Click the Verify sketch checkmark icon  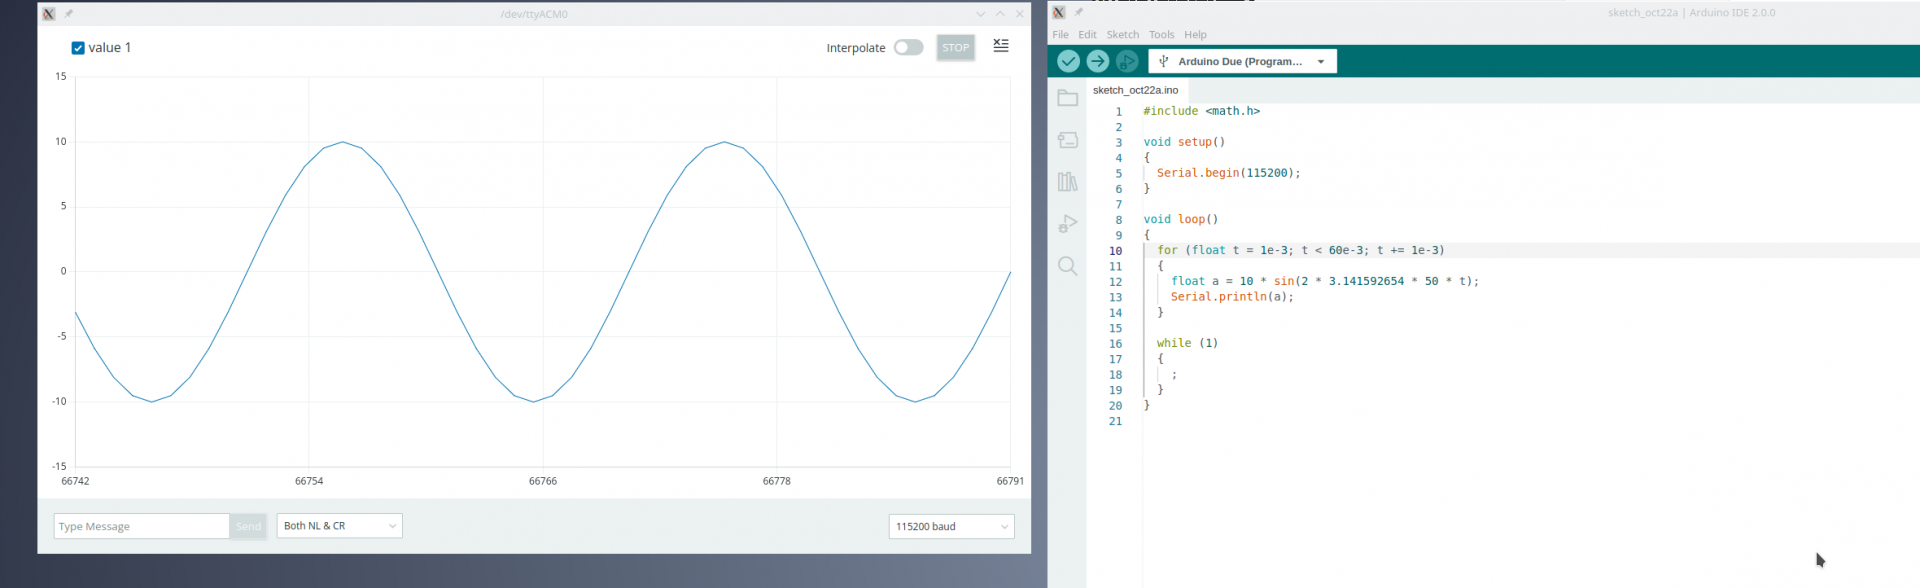(x=1068, y=61)
